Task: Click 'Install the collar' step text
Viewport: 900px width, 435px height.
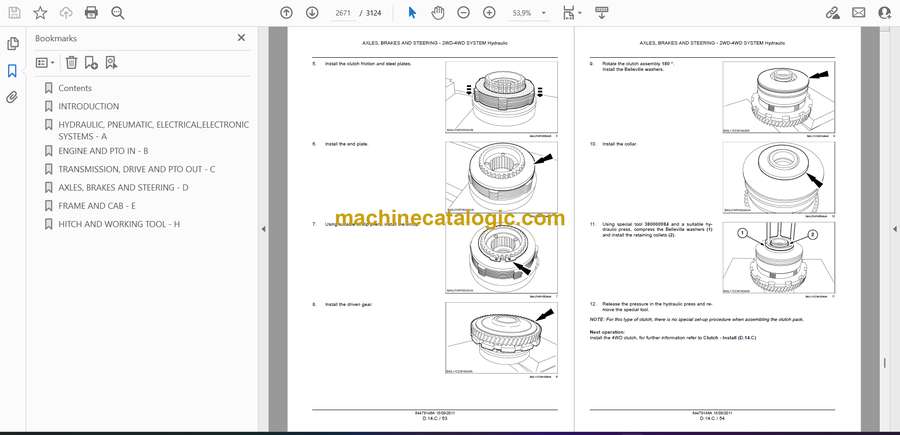Action: [619, 143]
